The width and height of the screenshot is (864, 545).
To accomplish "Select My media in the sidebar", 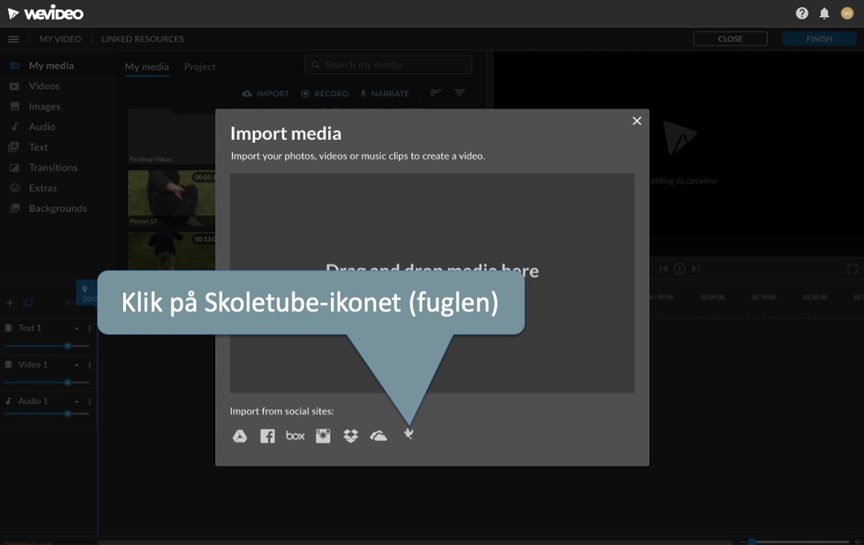I will tap(51, 66).
